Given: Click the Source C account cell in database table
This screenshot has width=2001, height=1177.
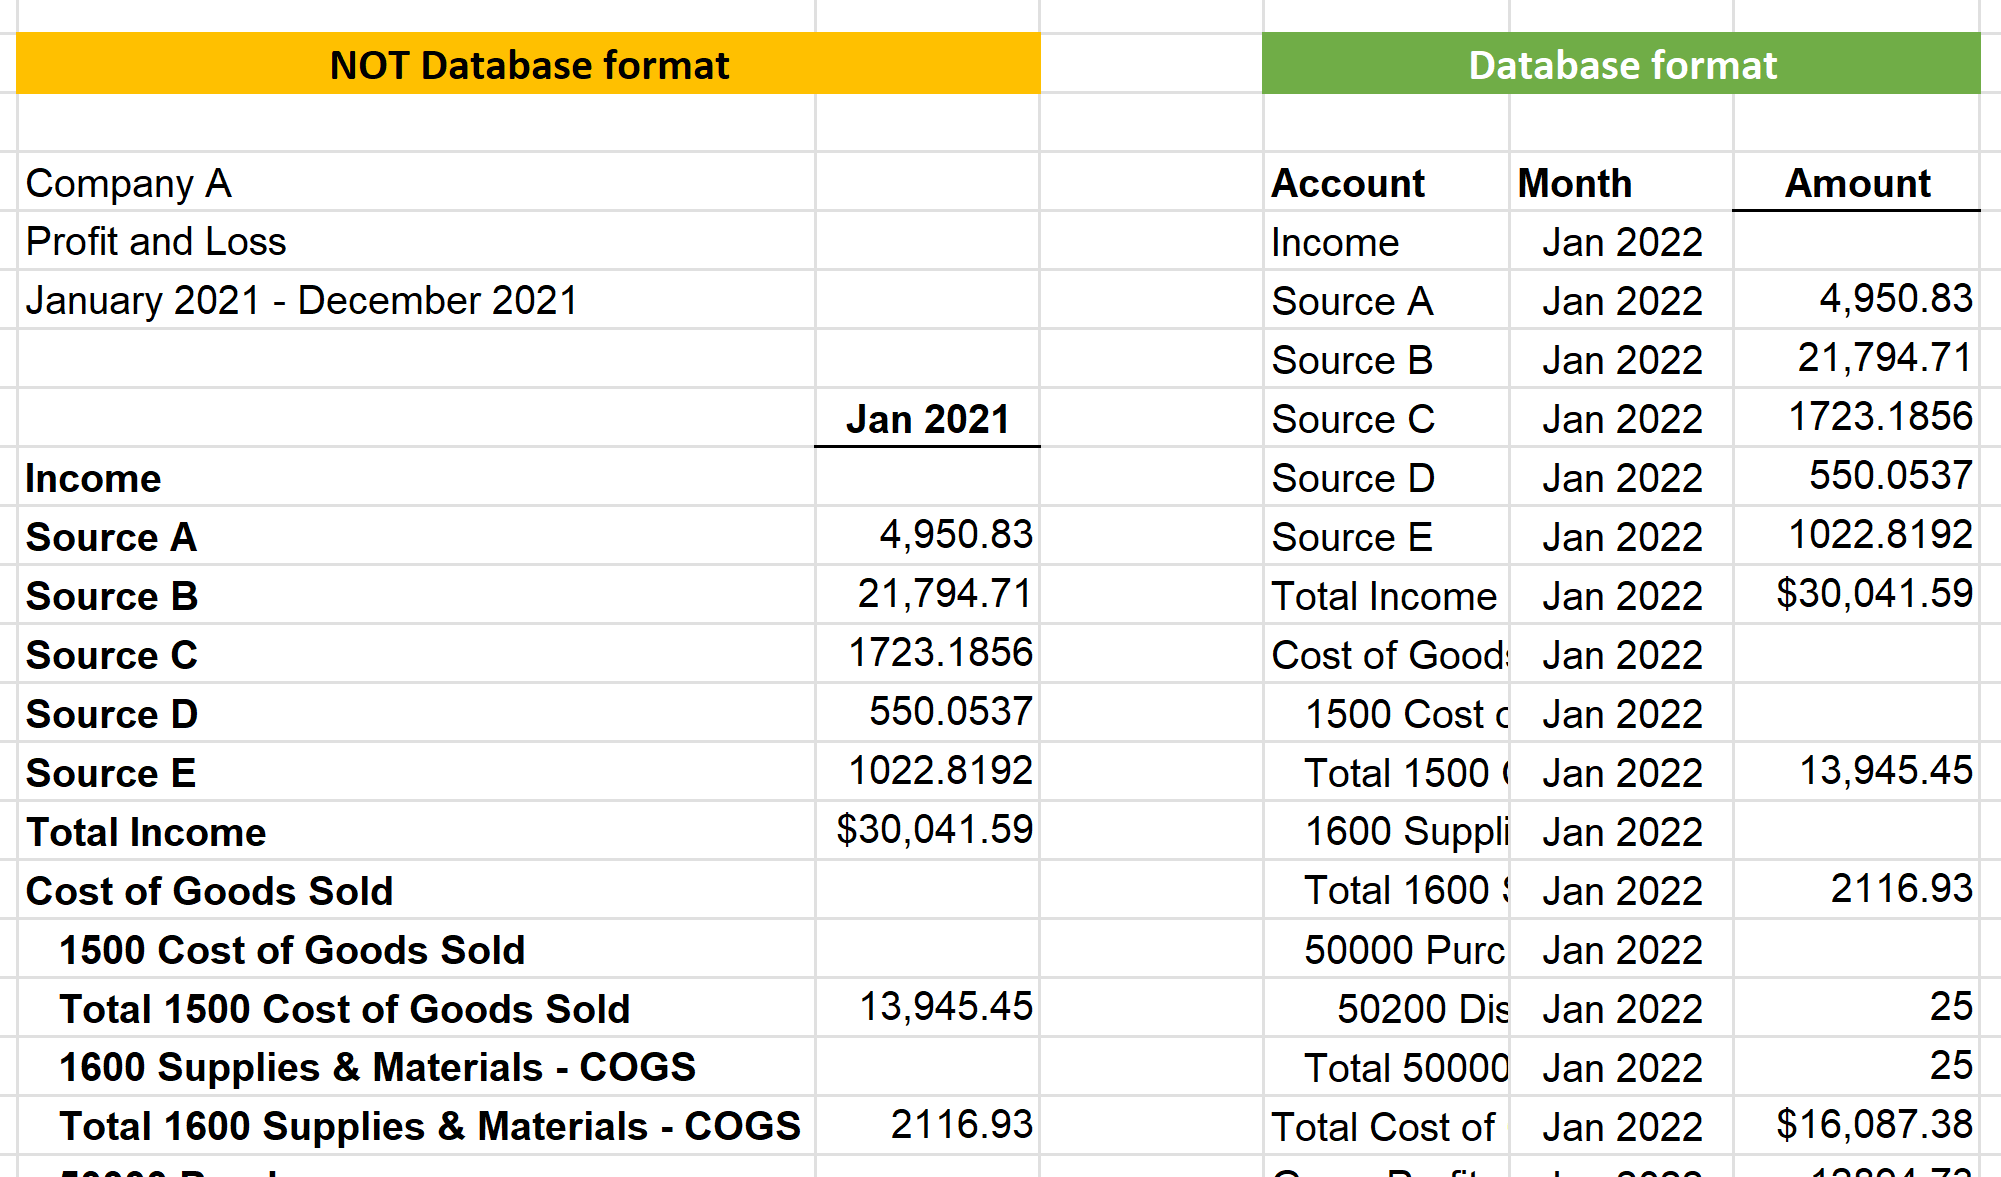Looking at the screenshot, I should click(1352, 419).
